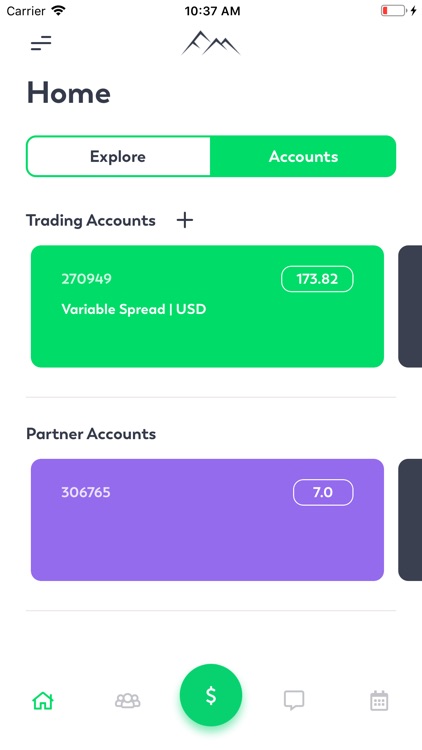Select the Accounts segment
The image size is (422, 750).
tap(303, 156)
